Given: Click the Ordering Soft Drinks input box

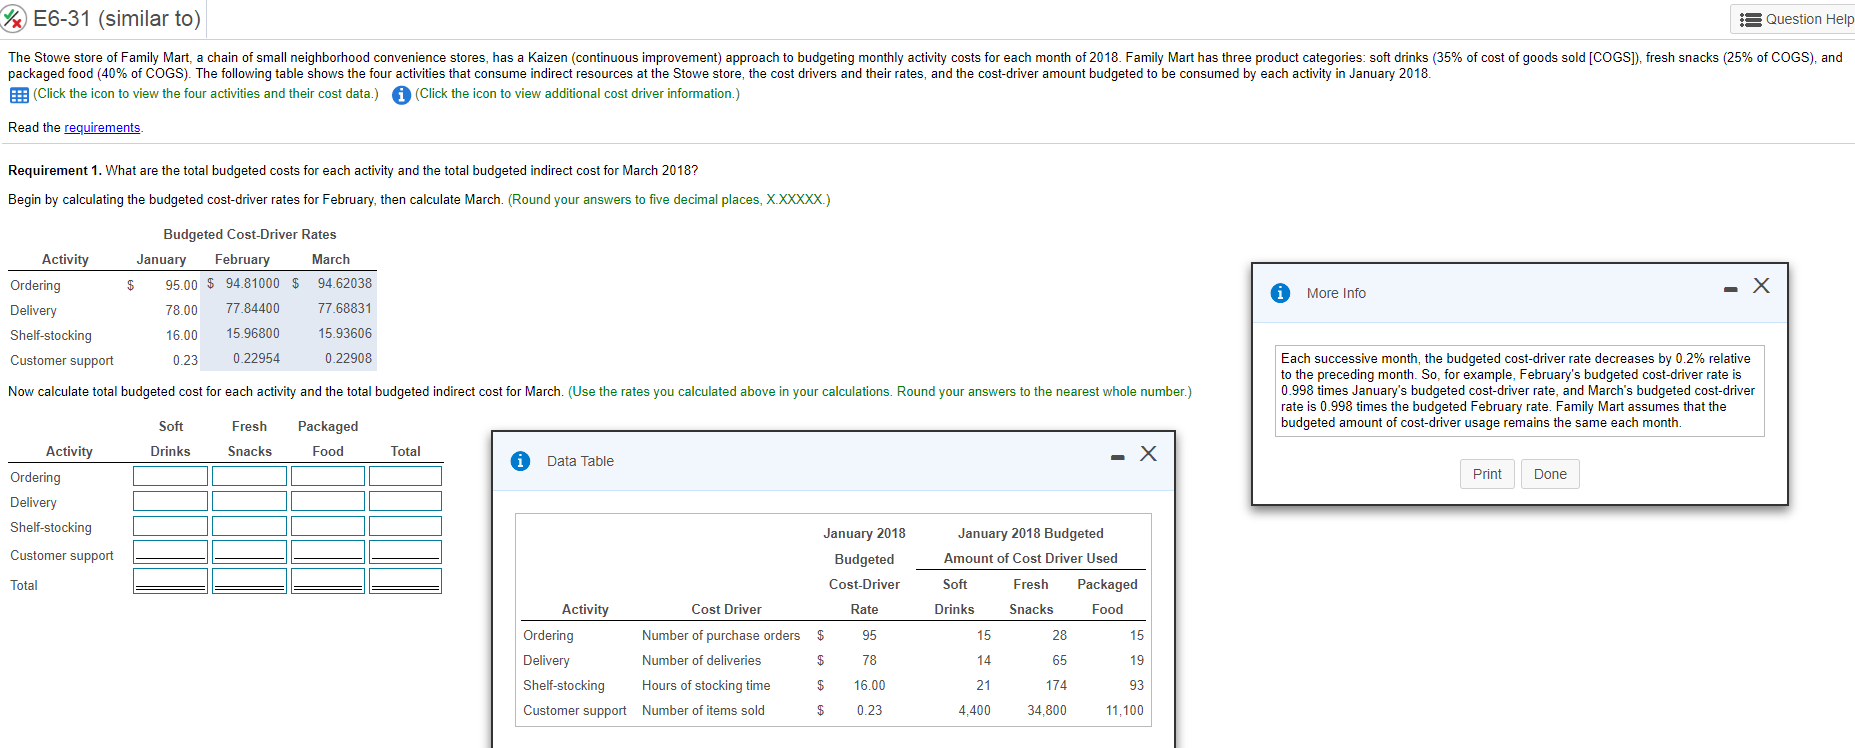Looking at the screenshot, I should (170, 476).
